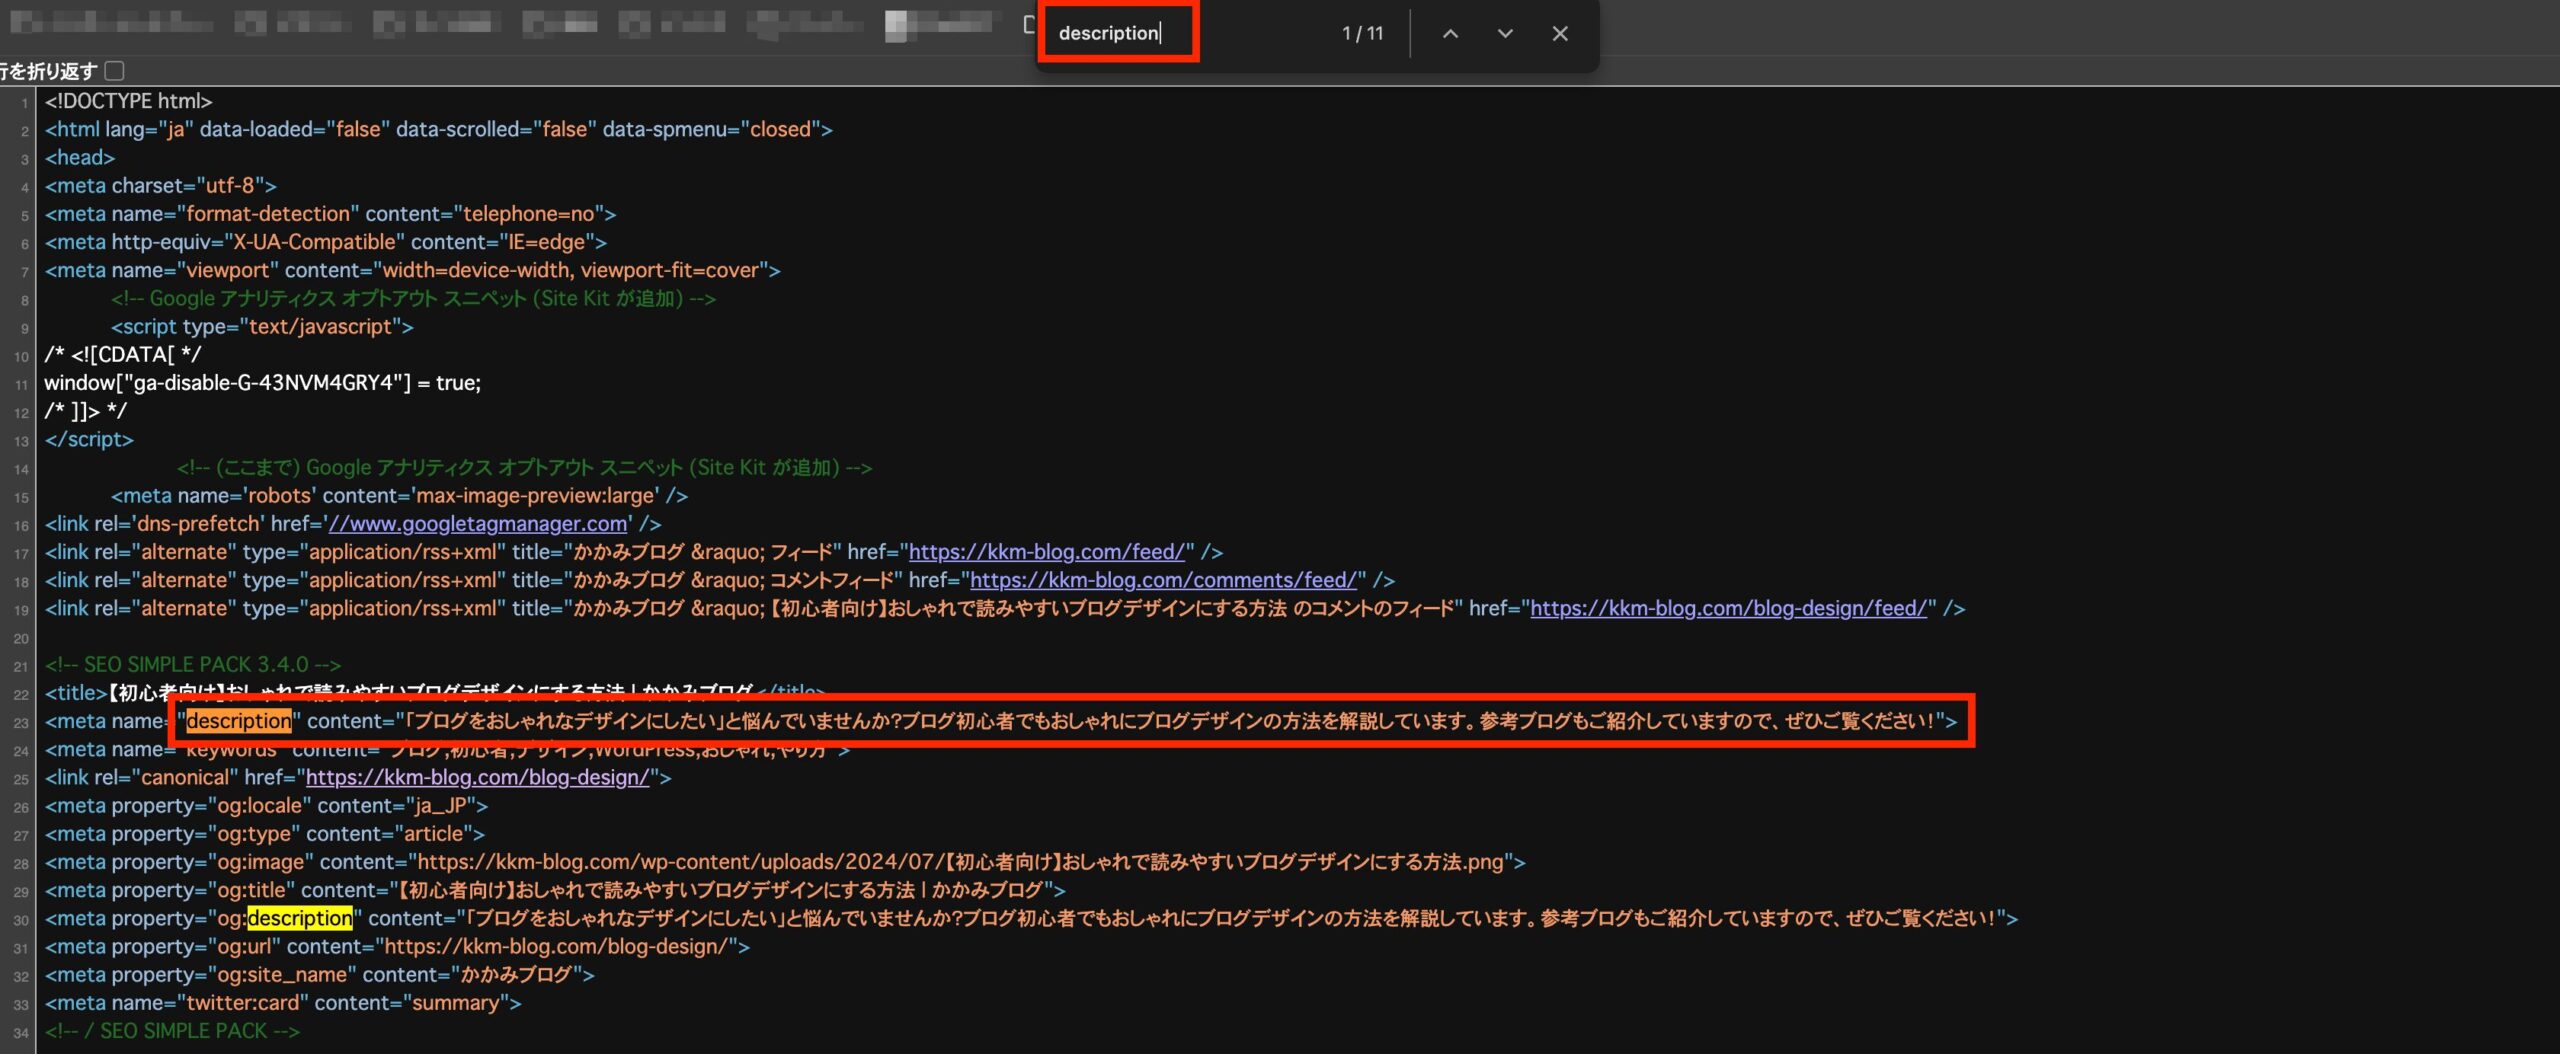This screenshot has height=1054, width=2560.
Task: Open the kkm-blog.com/comments/feed/ link
Action: click(x=1163, y=580)
